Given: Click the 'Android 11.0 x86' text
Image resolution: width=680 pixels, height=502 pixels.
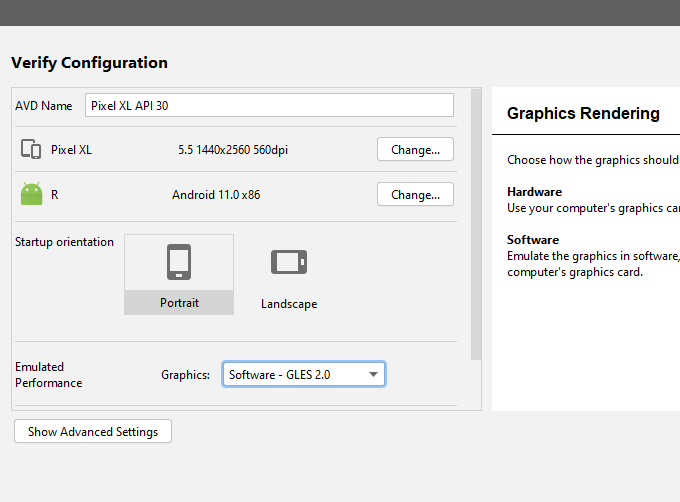Looking at the screenshot, I should pyautogui.click(x=216, y=195).
